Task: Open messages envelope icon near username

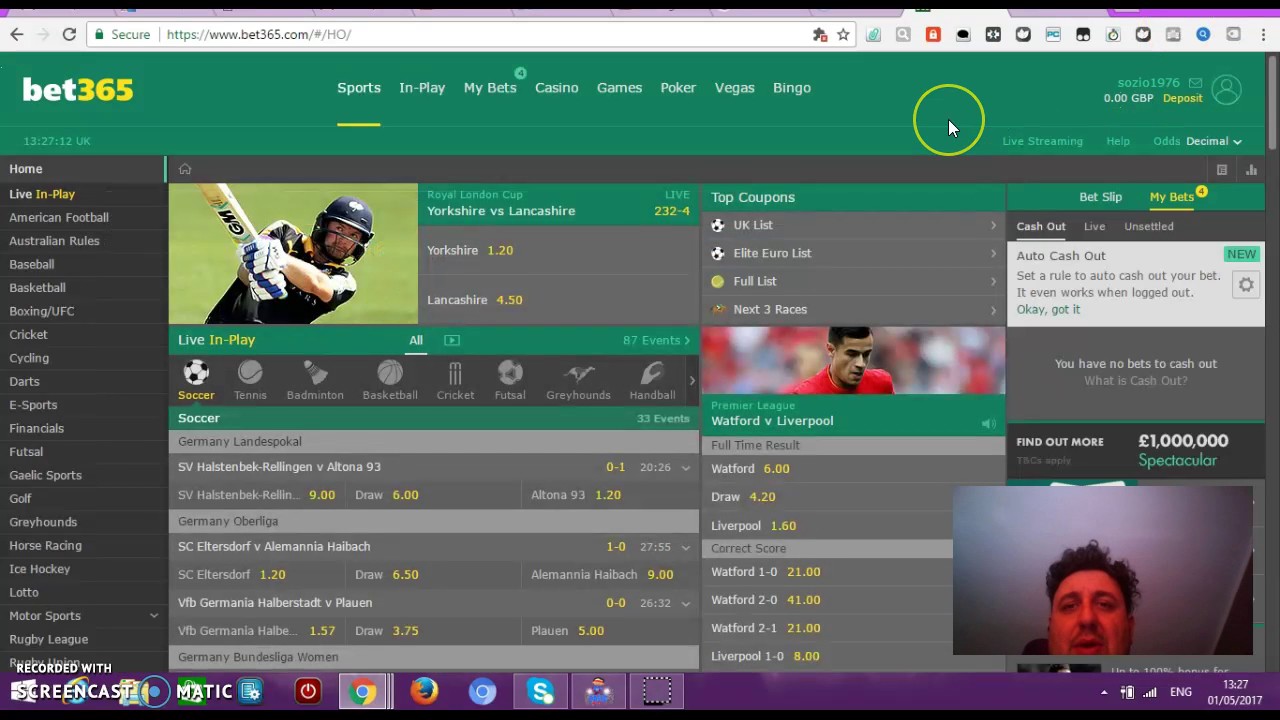Action: coord(1195,83)
